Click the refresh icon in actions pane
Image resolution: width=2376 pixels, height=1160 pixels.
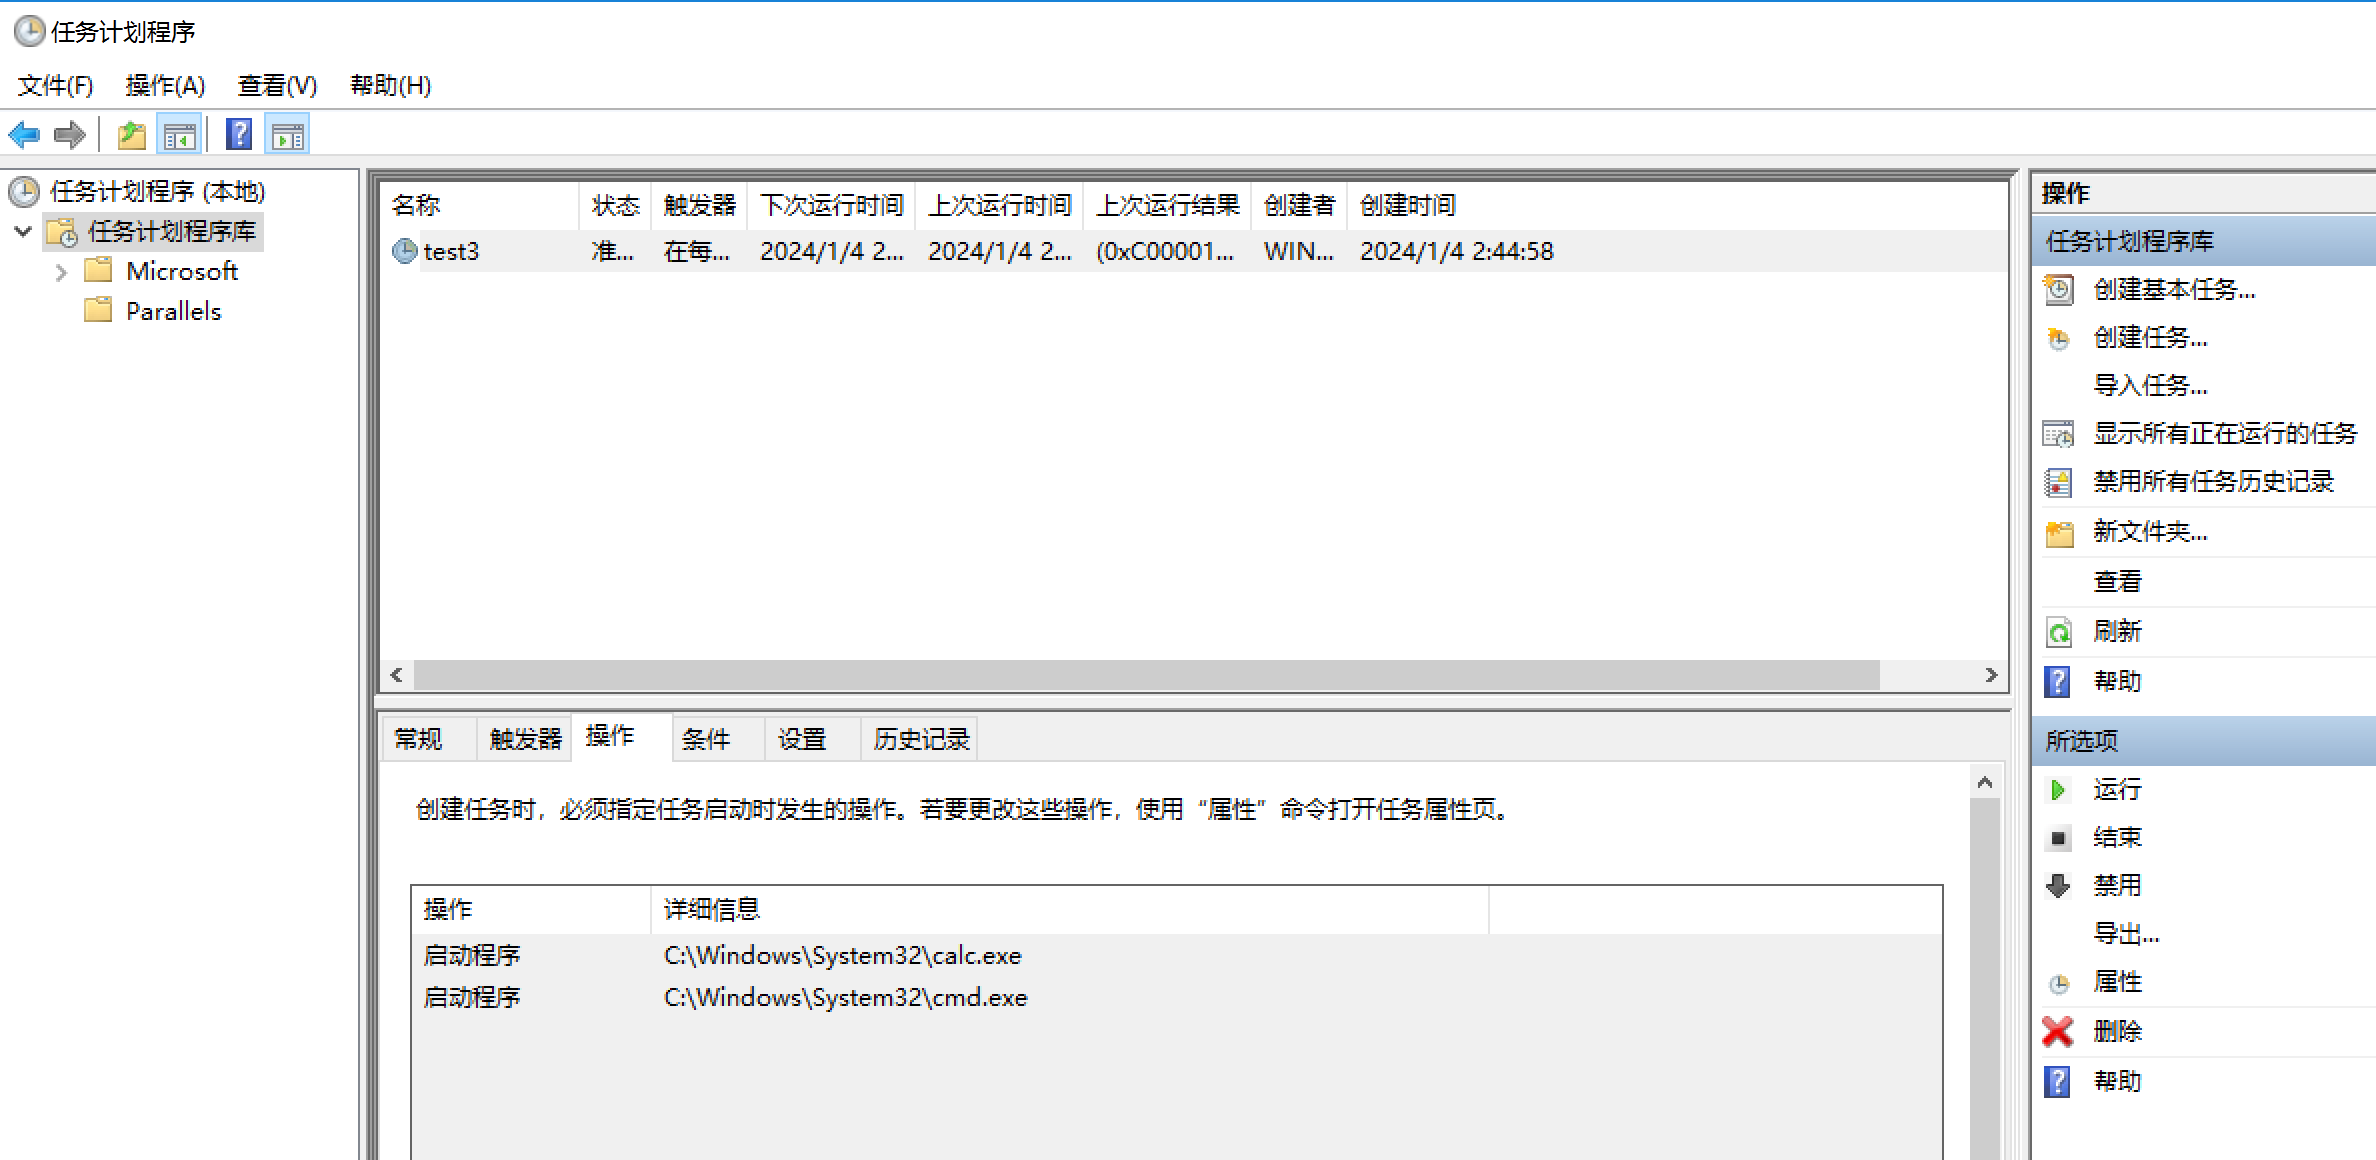coord(2059,632)
